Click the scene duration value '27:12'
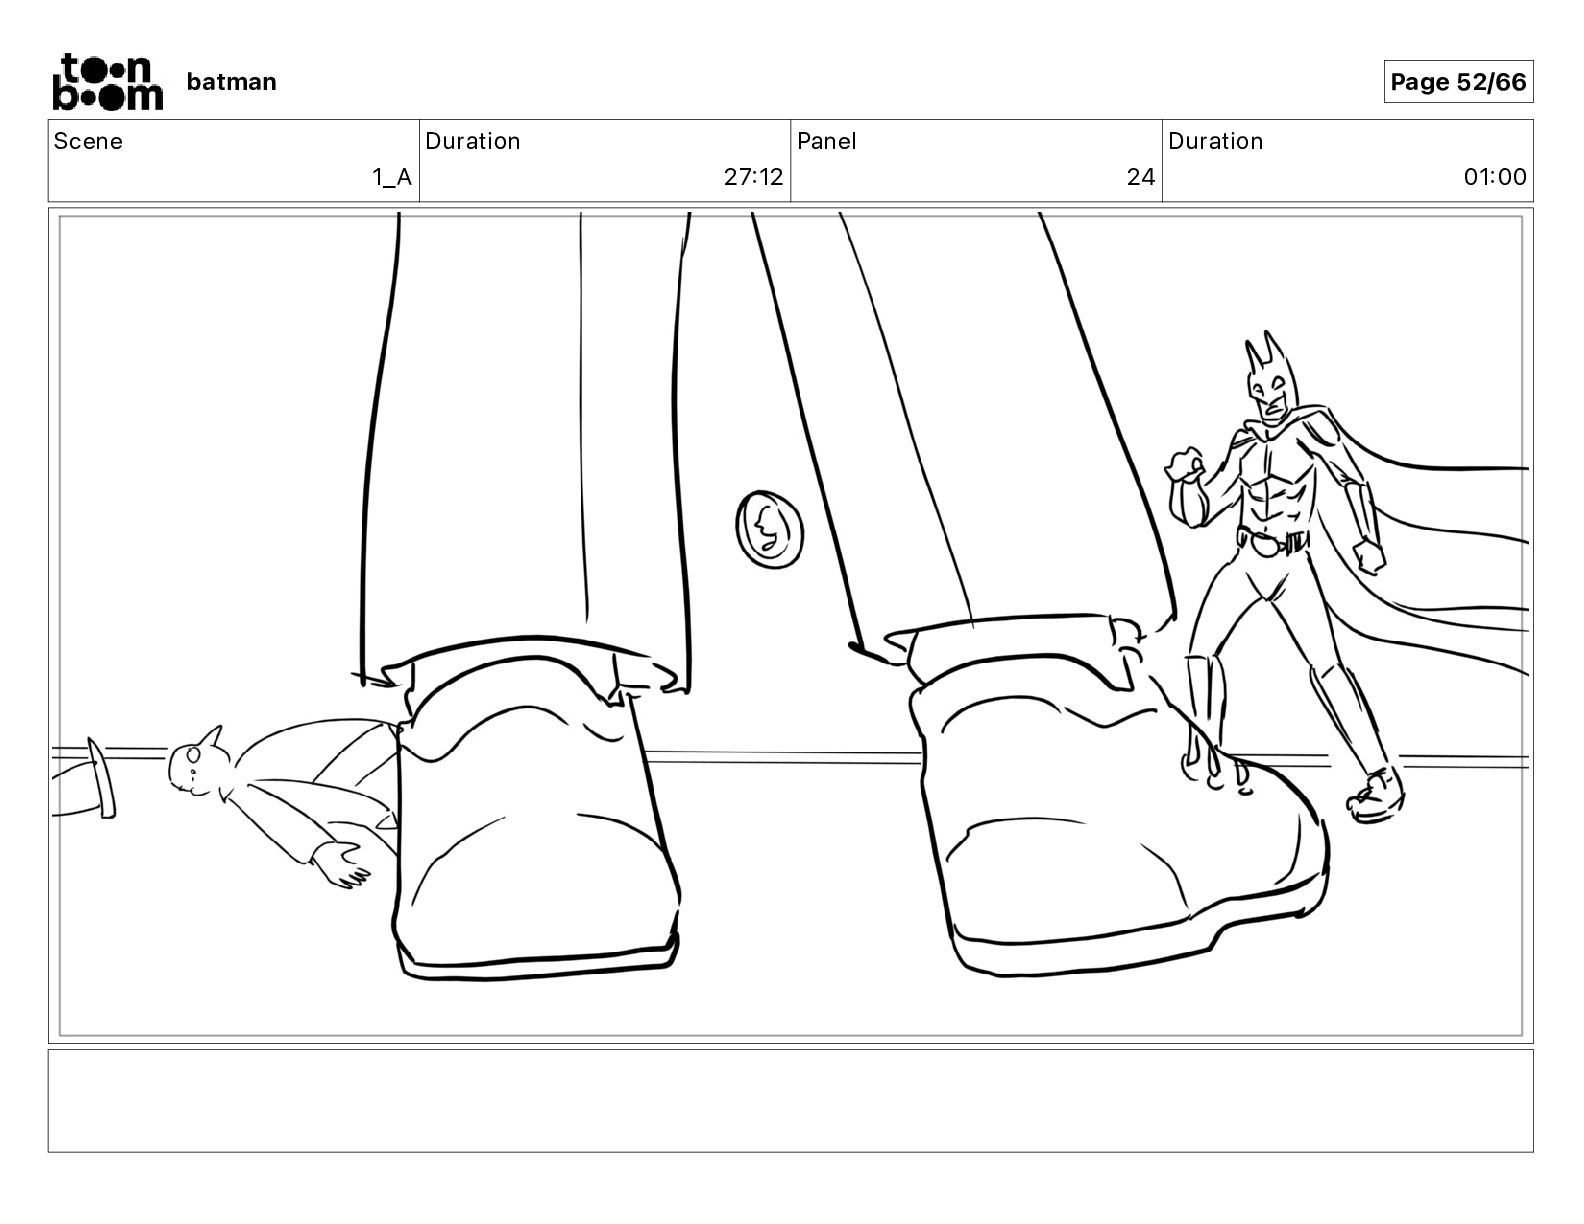The height and width of the screenshot is (1224, 1584). pos(754,177)
